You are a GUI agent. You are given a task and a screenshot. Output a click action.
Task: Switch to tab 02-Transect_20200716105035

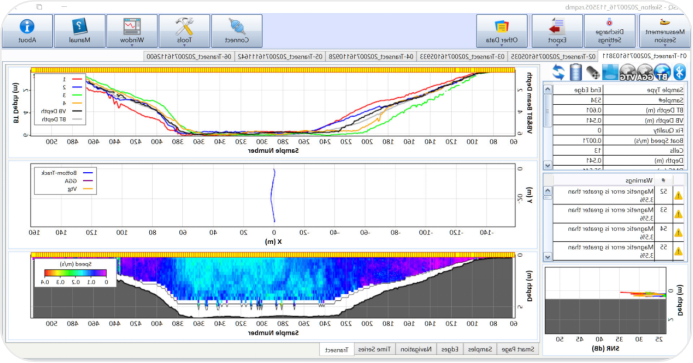[x=552, y=56]
